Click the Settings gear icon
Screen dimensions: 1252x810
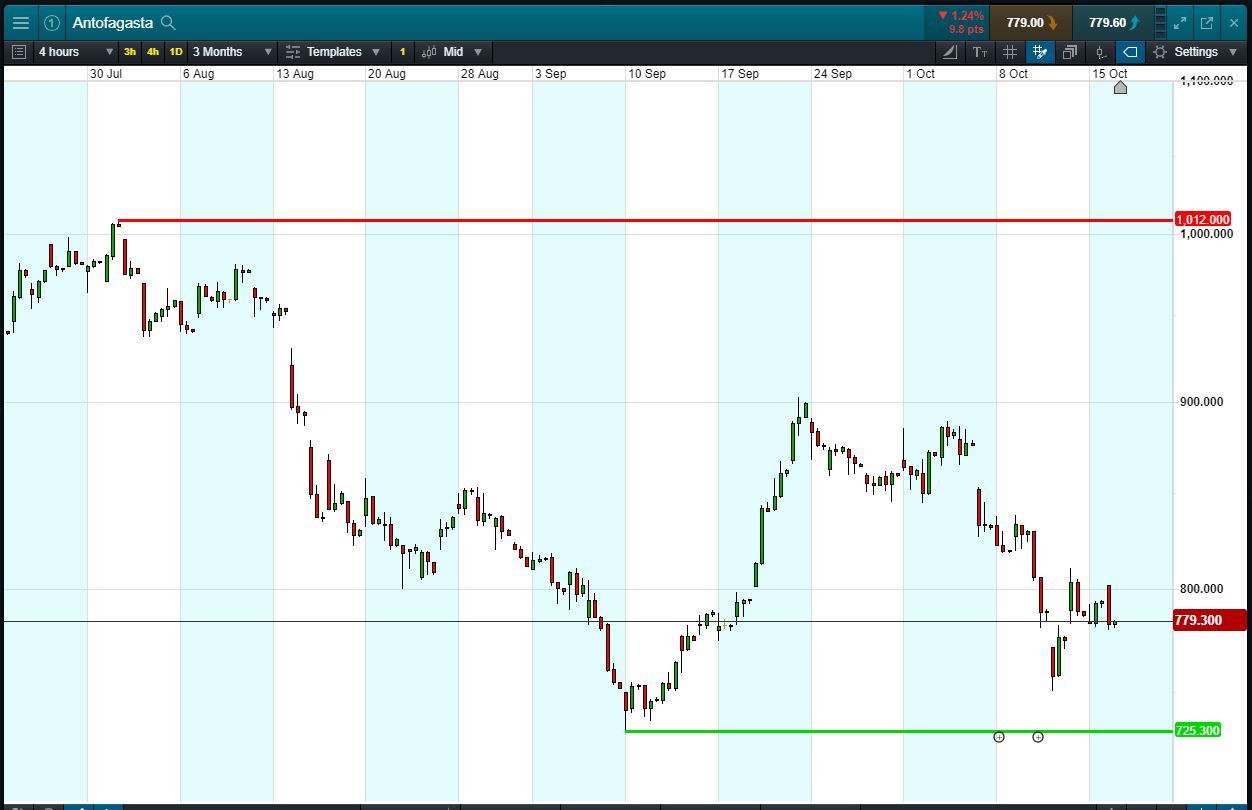coord(1160,52)
